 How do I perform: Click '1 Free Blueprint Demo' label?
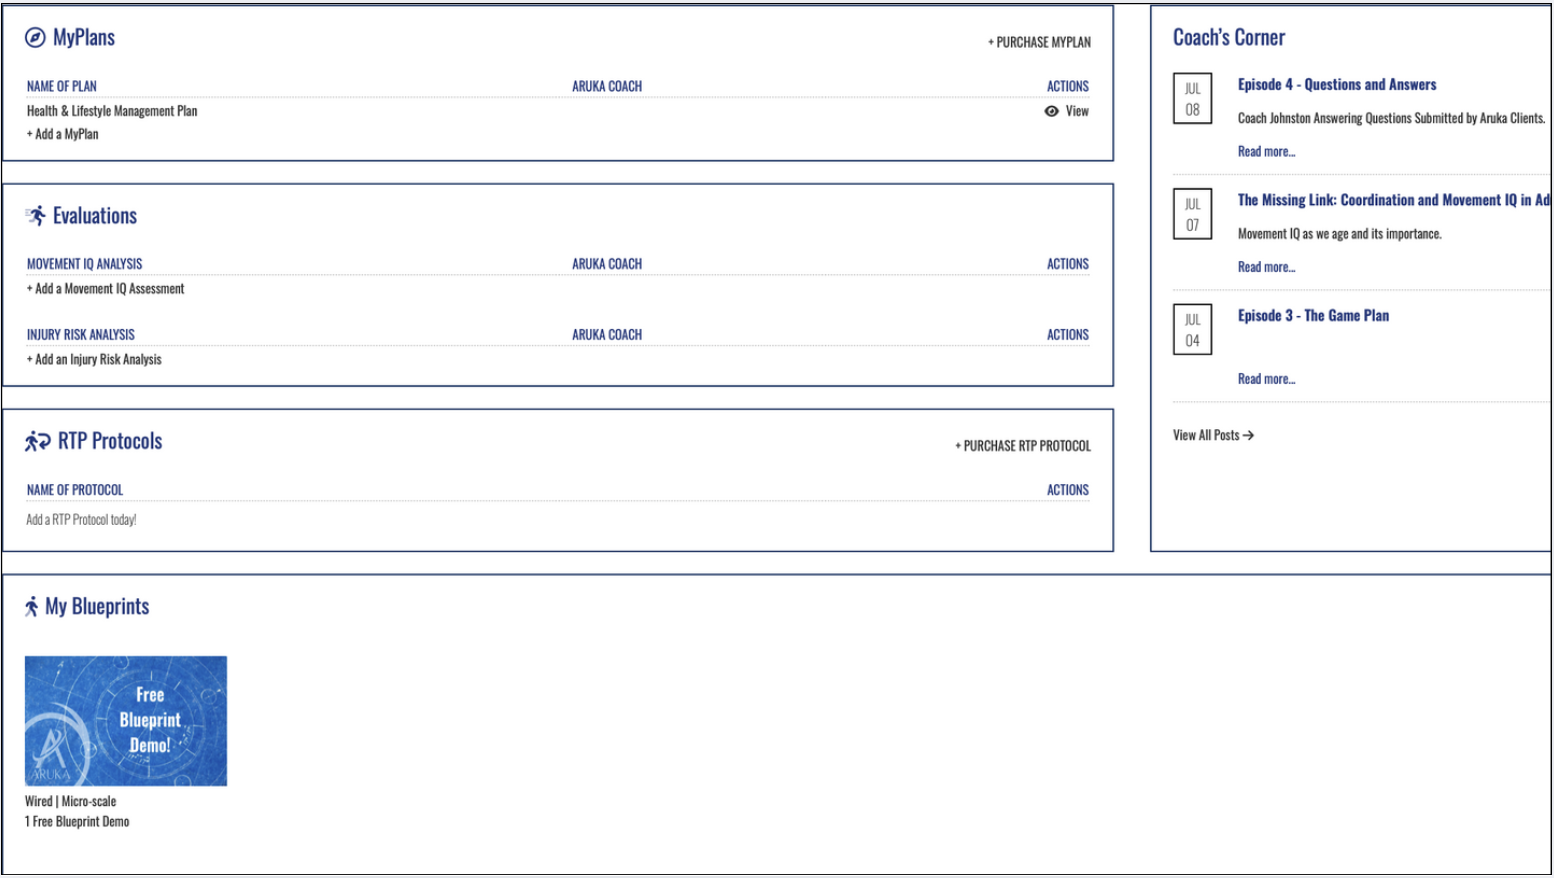(x=77, y=822)
